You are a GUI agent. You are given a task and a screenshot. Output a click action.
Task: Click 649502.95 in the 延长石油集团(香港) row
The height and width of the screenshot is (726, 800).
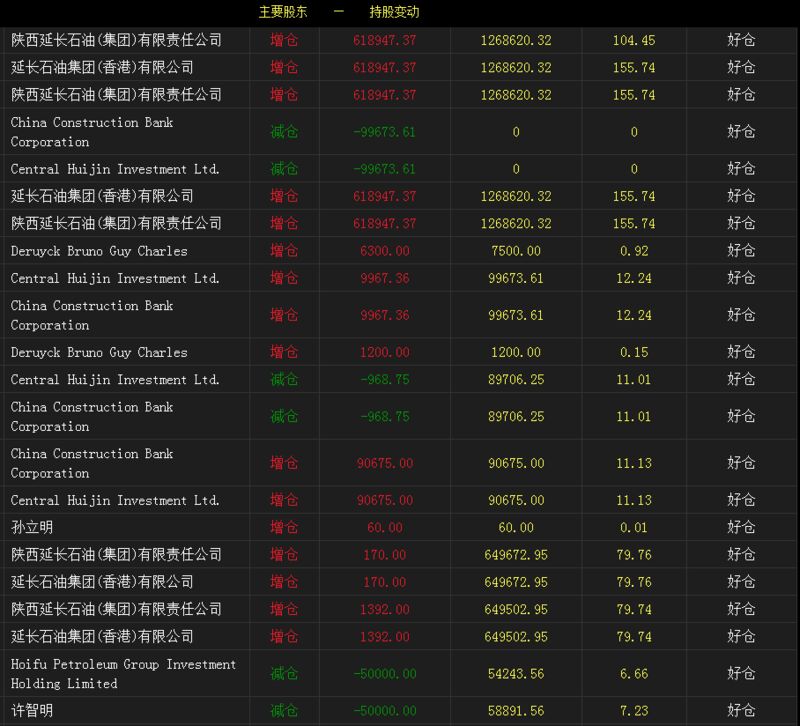[x=516, y=637]
